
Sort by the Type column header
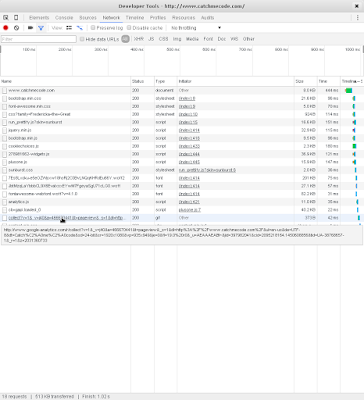pos(166,81)
